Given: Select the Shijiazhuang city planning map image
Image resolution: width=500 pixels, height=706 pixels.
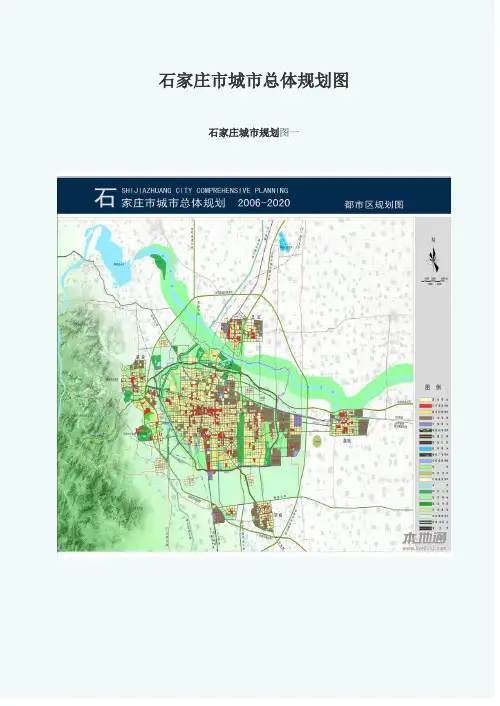Looking at the screenshot, I should 254,364.
